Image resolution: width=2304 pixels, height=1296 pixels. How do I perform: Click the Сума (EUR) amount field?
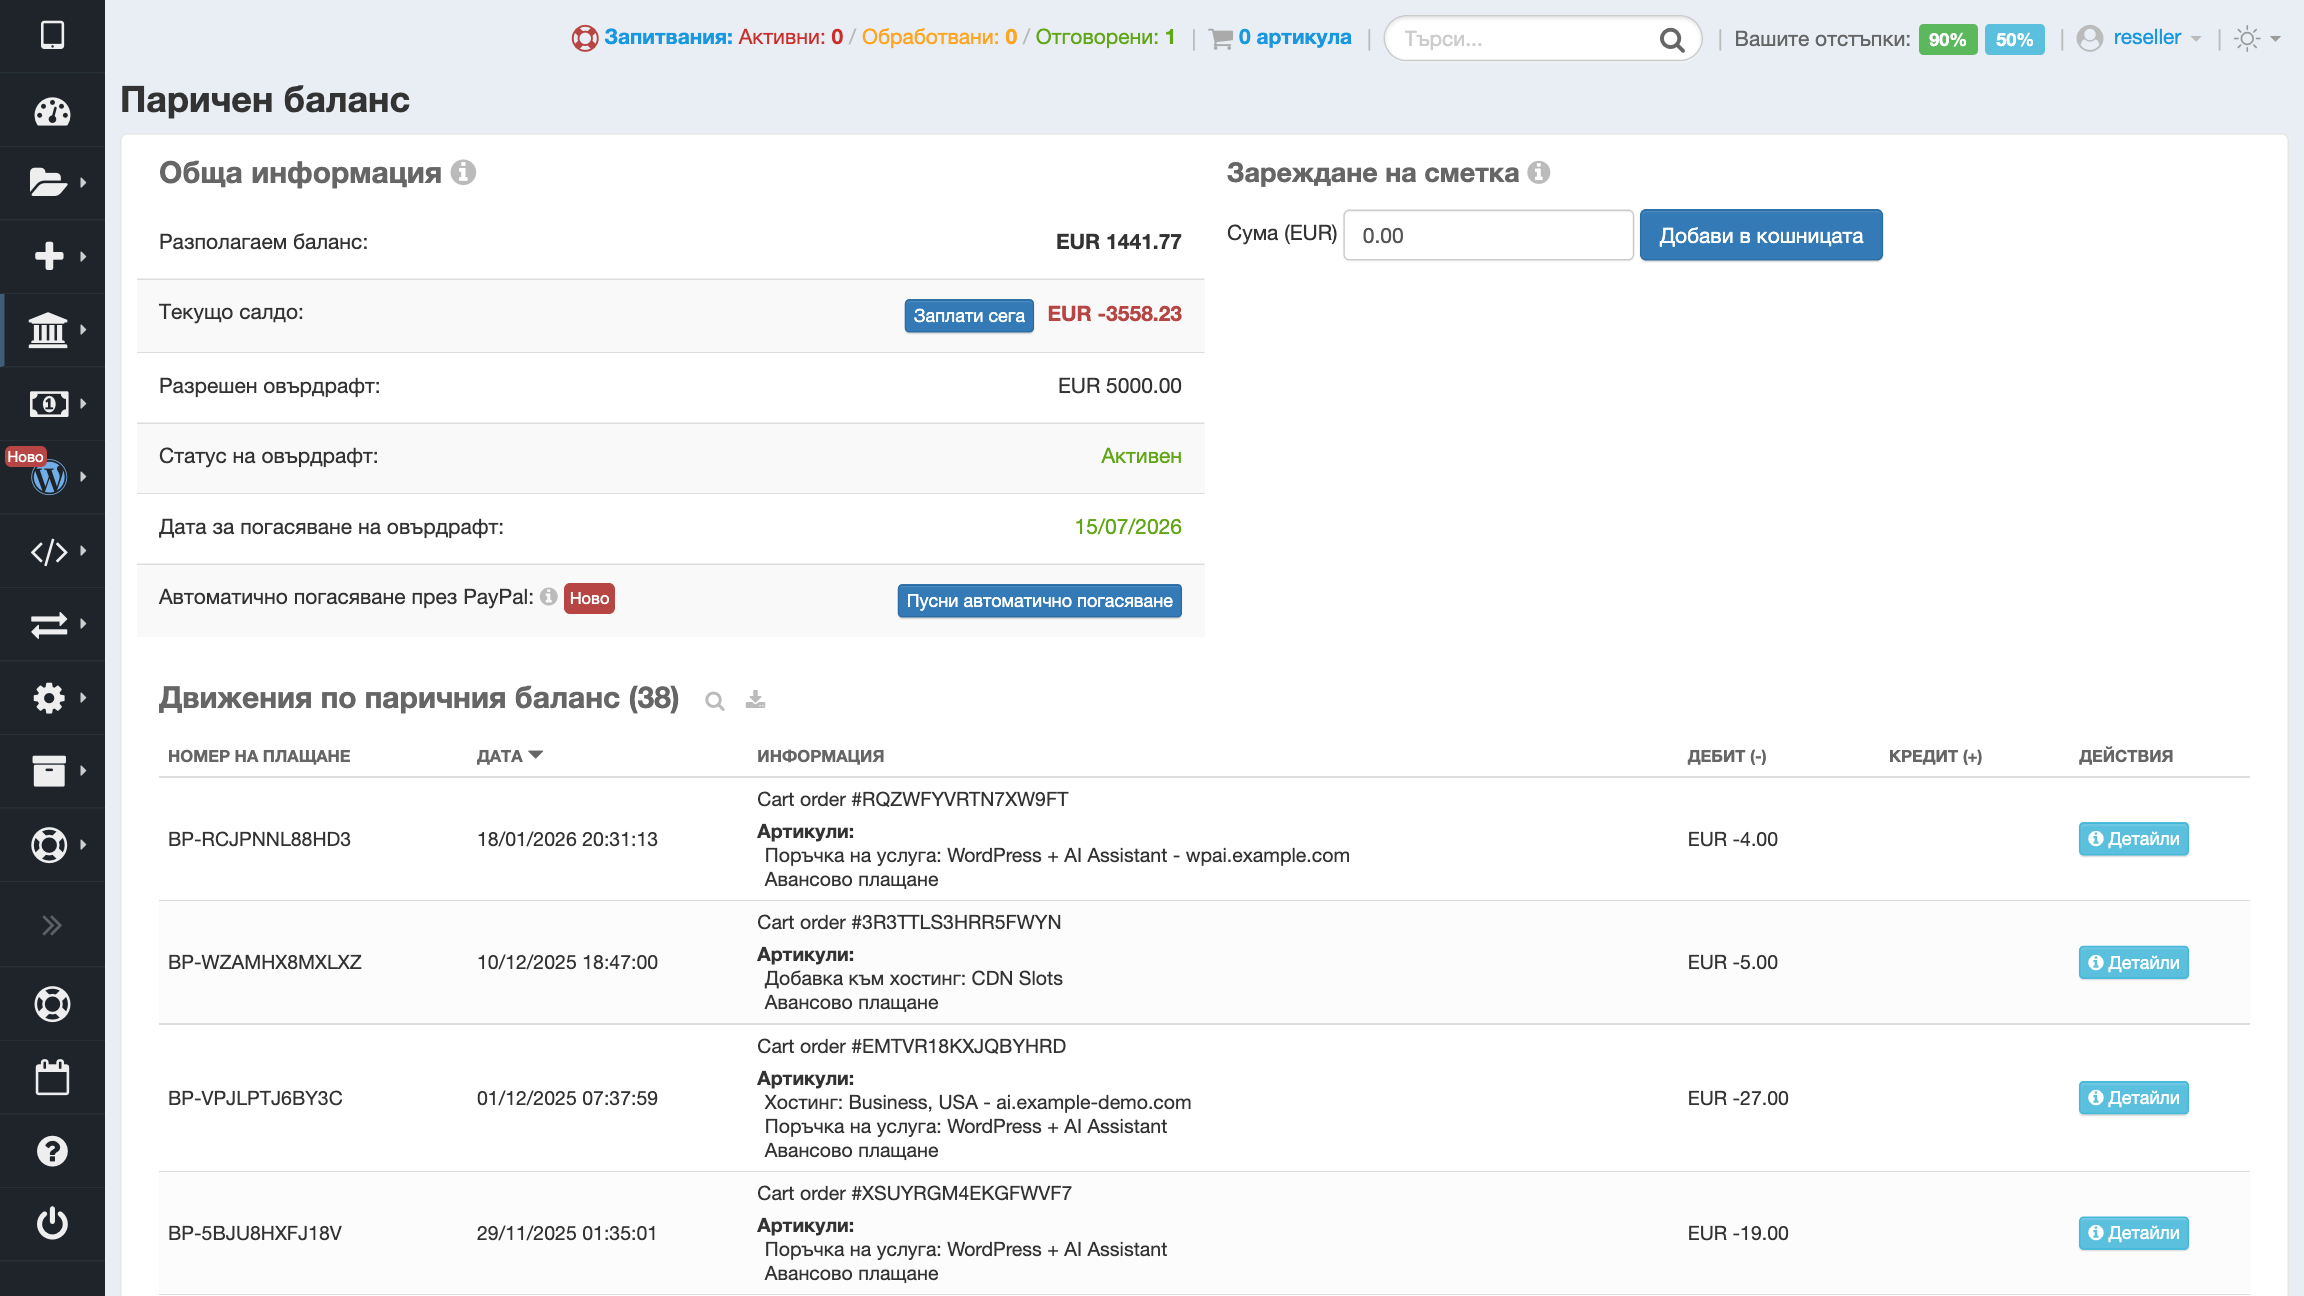pyautogui.click(x=1487, y=235)
